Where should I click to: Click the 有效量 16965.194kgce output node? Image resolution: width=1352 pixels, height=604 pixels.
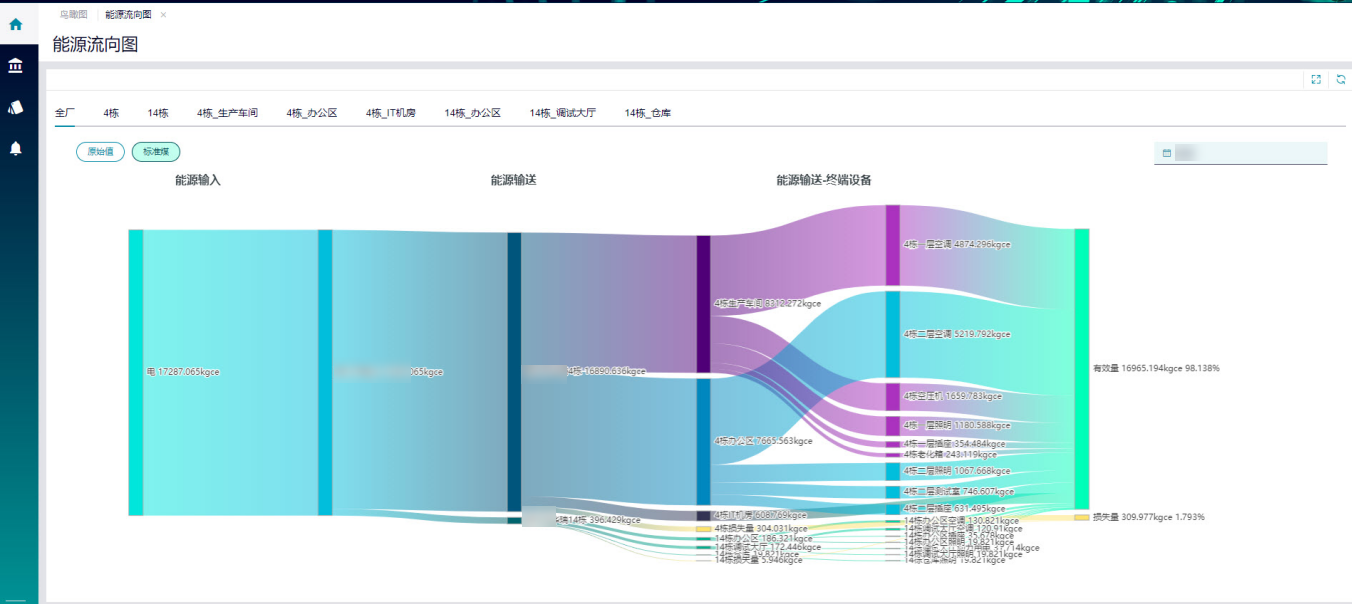click(x=1081, y=368)
